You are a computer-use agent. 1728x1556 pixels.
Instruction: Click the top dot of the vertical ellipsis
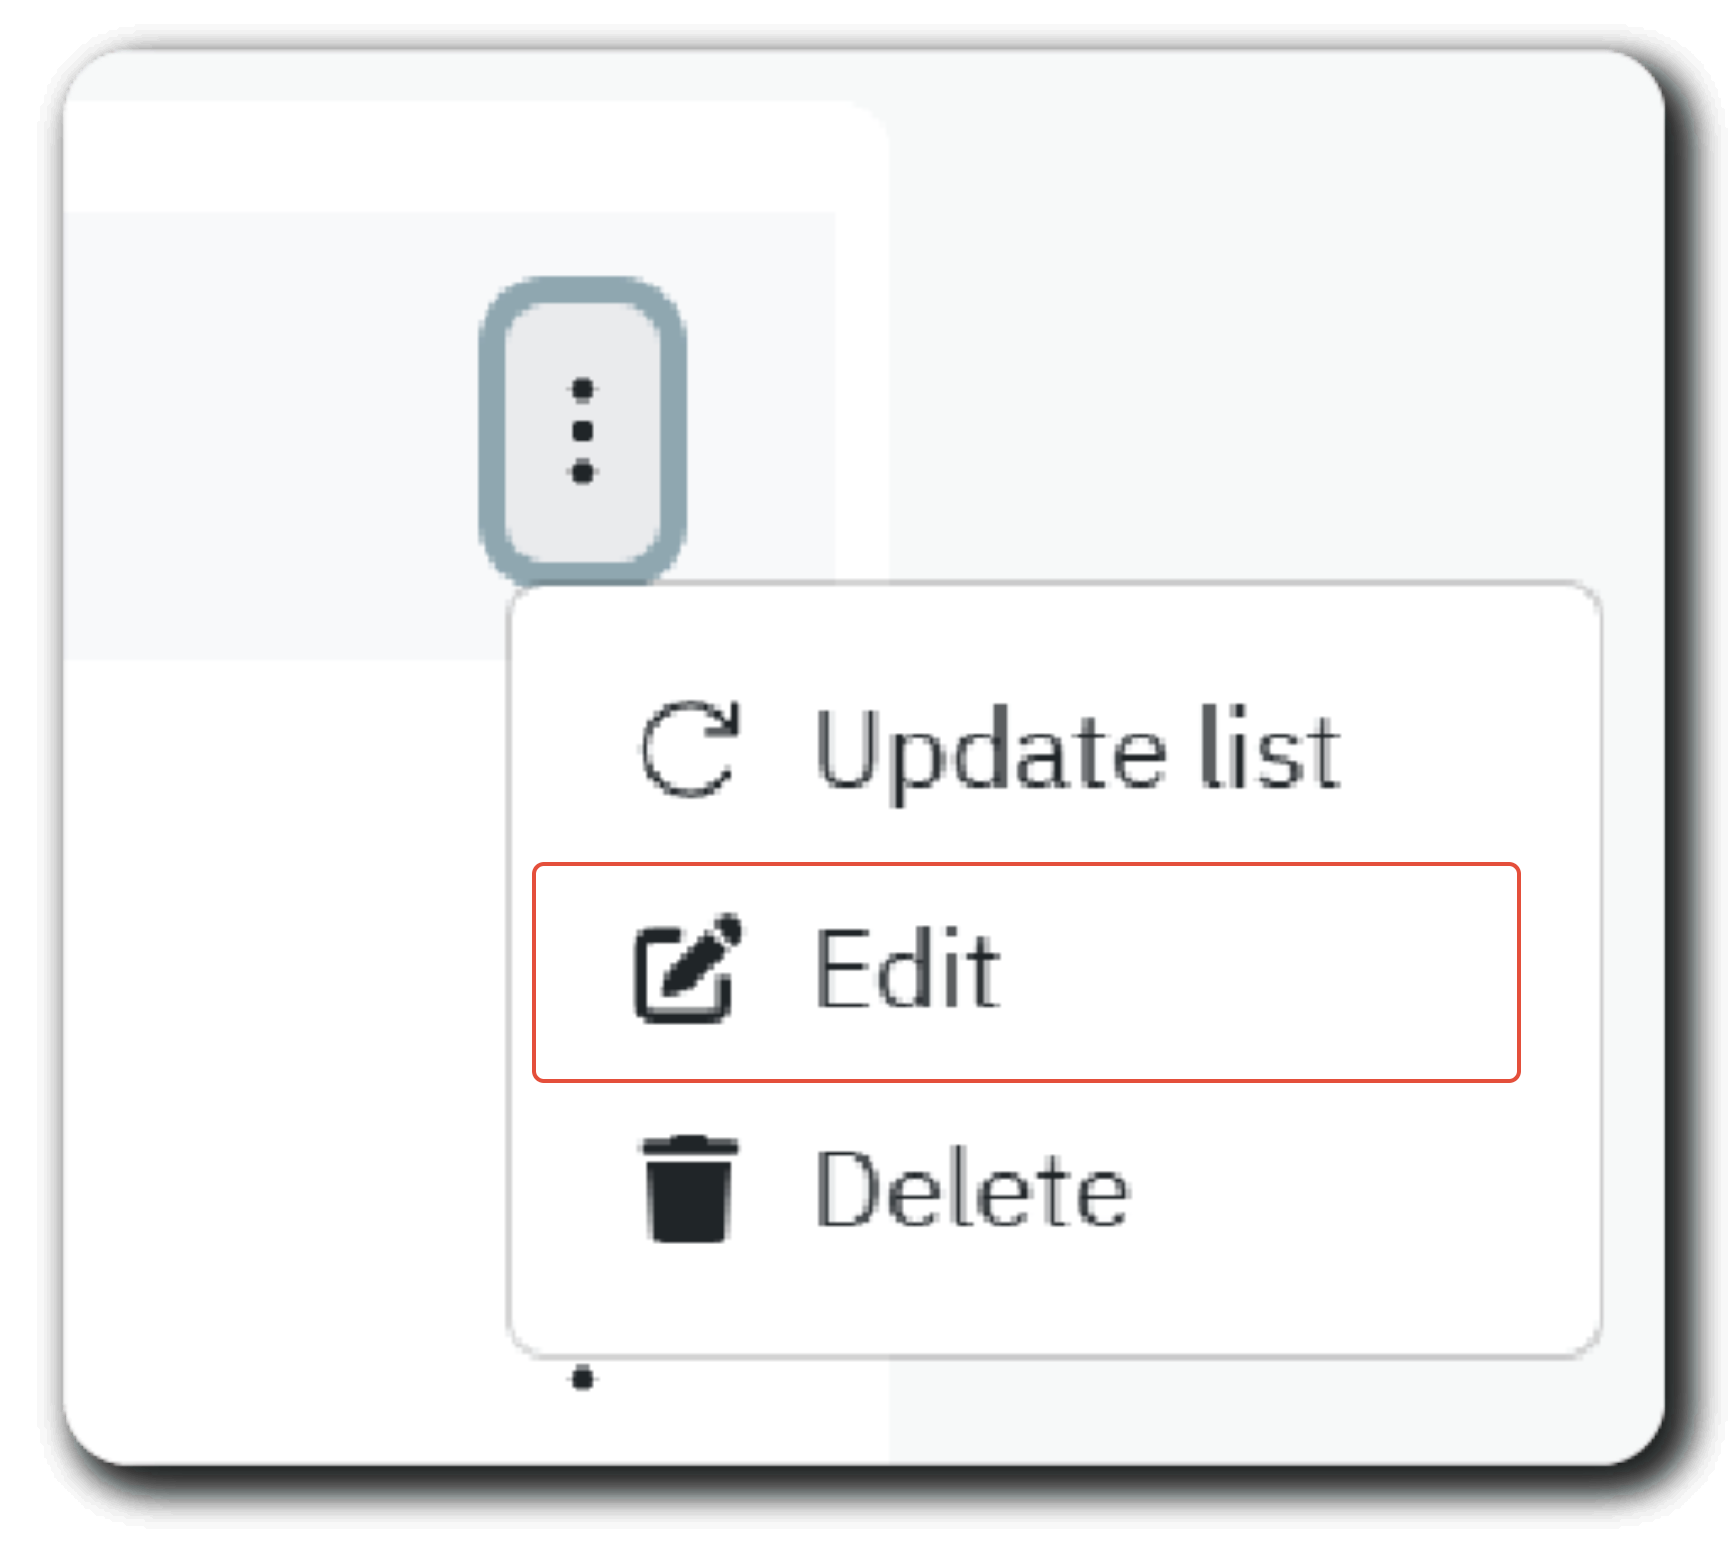(583, 389)
